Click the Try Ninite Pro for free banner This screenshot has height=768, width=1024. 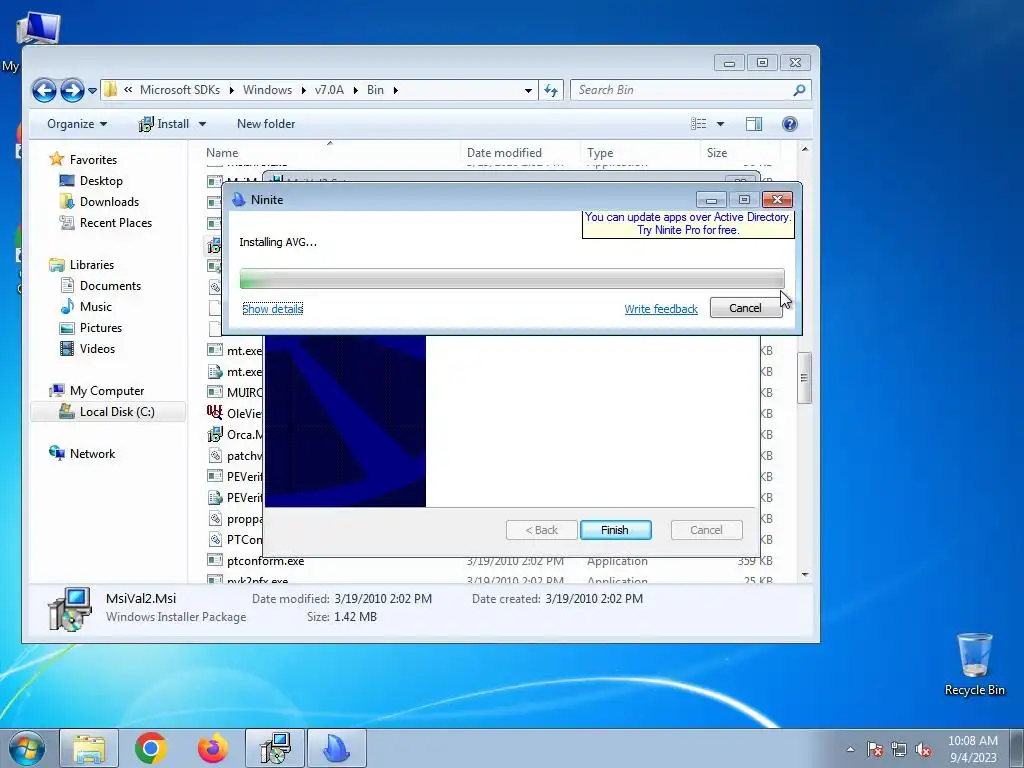(x=688, y=224)
